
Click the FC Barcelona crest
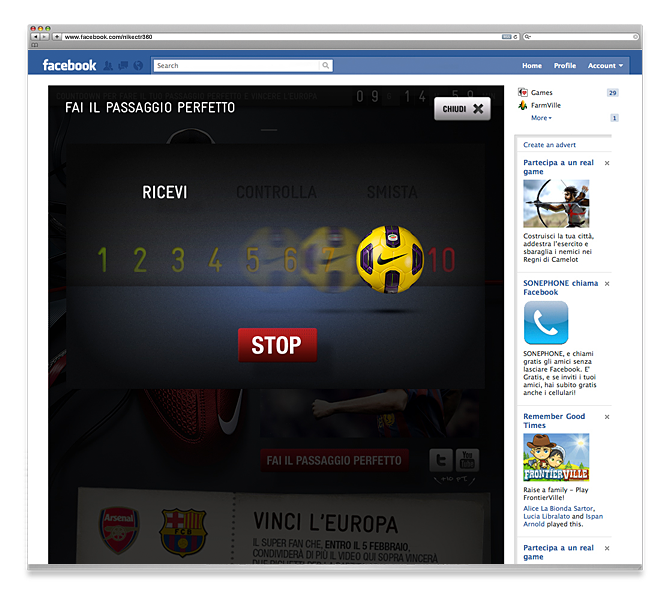(x=183, y=532)
